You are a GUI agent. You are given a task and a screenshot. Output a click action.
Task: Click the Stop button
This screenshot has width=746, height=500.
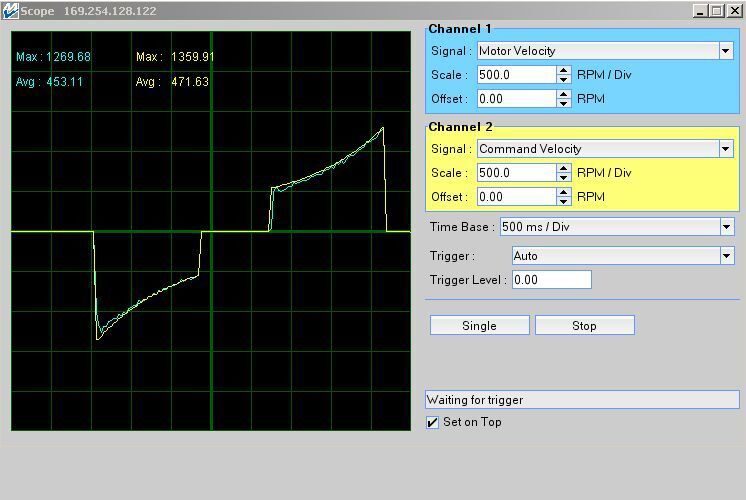(x=585, y=325)
